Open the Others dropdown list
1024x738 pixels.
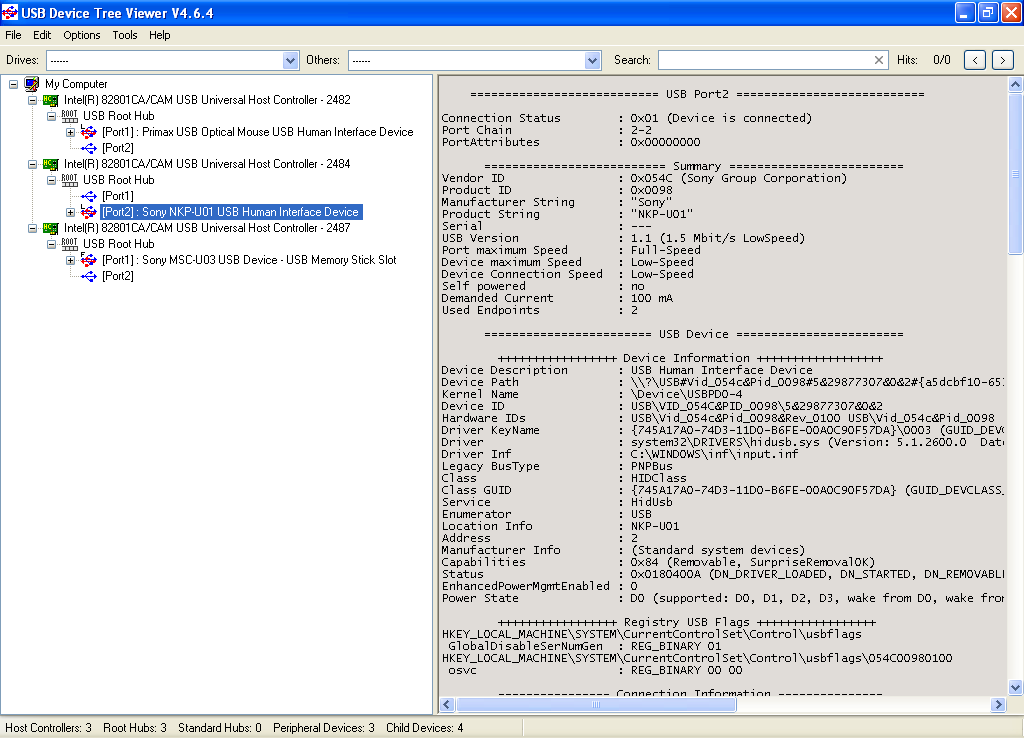coord(592,60)
